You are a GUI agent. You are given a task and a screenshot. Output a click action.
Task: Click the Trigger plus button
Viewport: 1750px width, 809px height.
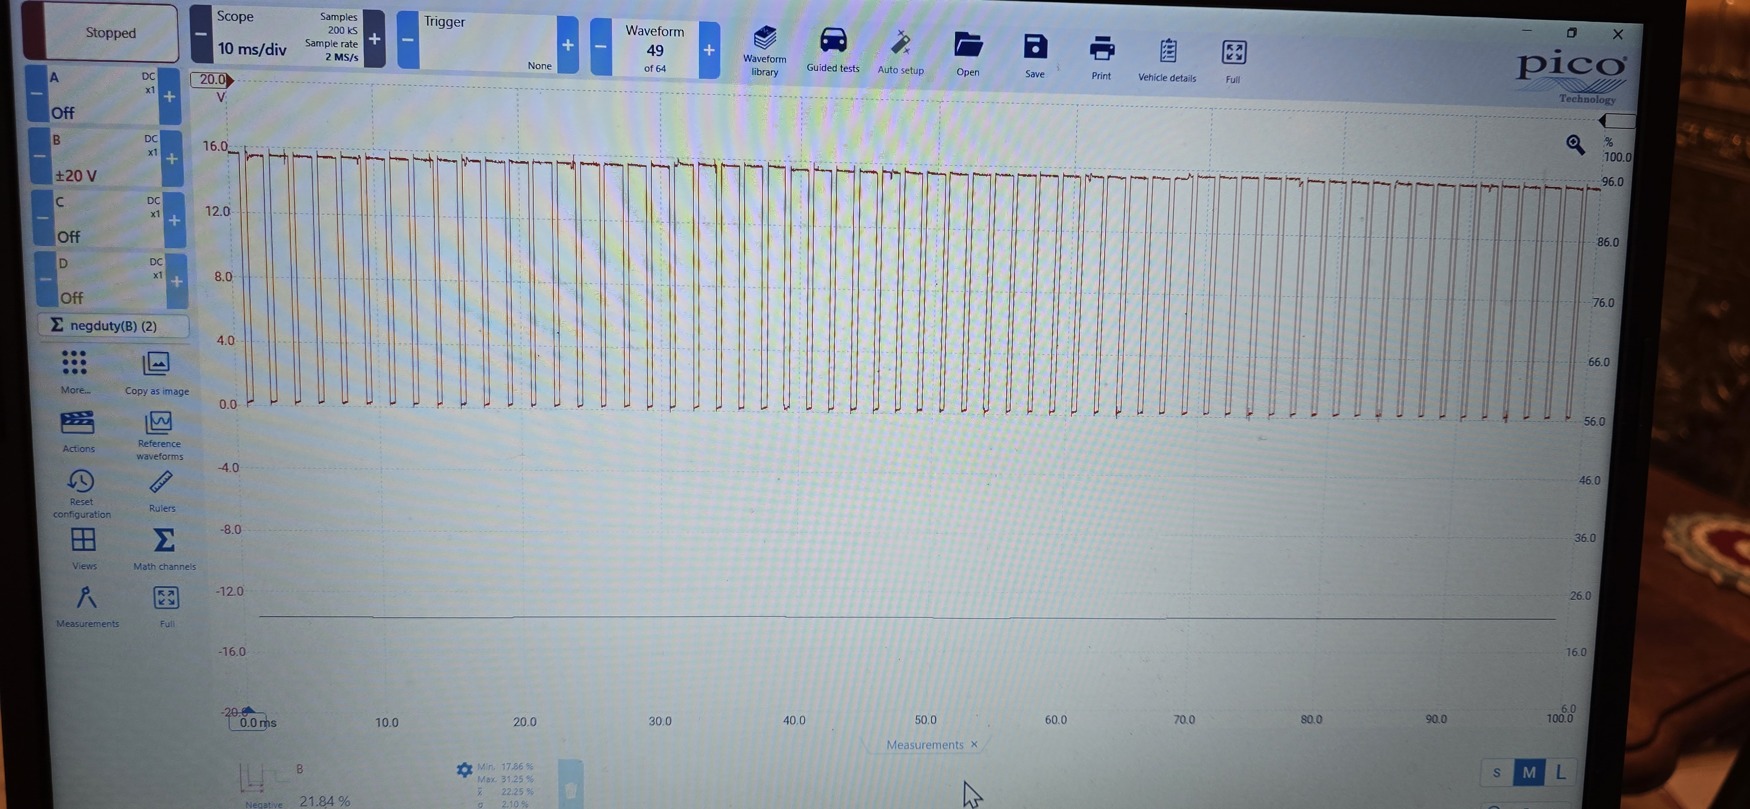point(567,45)
